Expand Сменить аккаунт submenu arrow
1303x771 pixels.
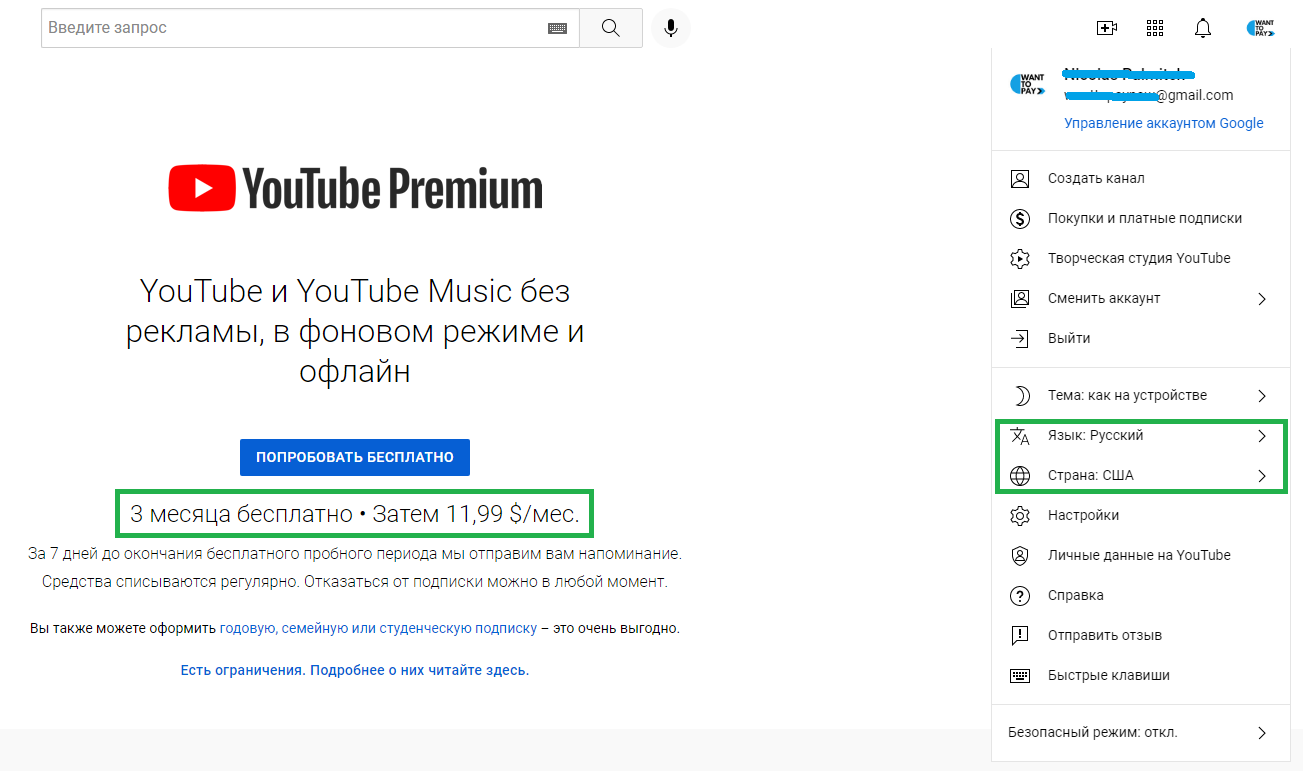pyautogui.click(x=1262, y=299)
